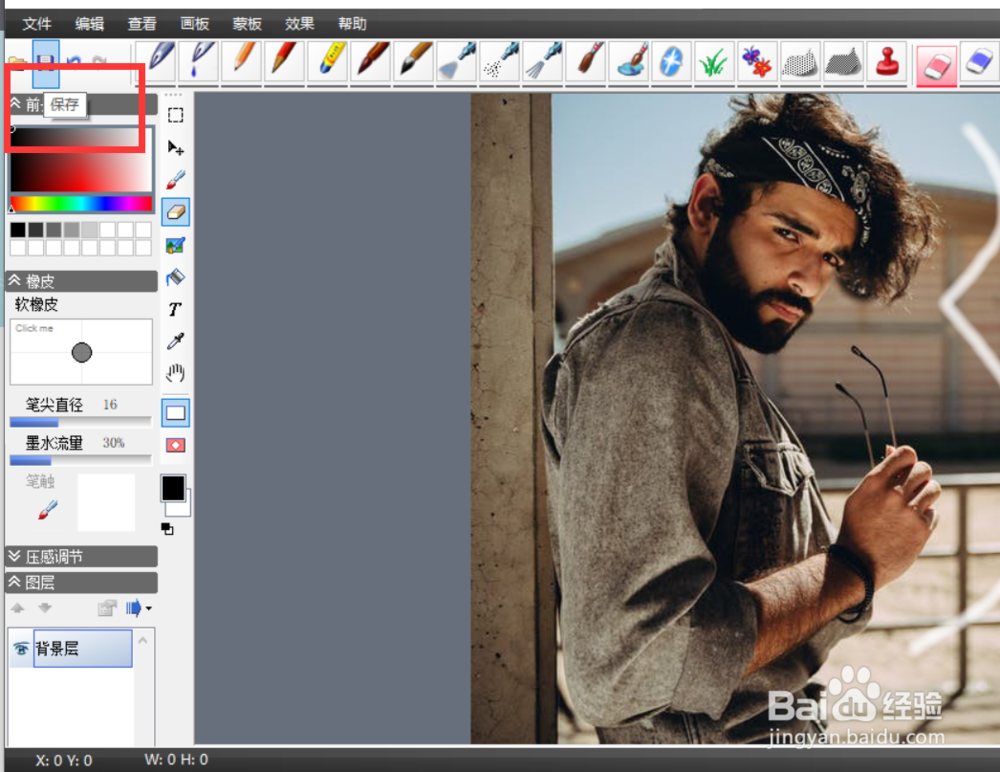This screenshot has height=772, width=1000.
Task: Adjust the 墨水流量 slider
Action: (x=80, y=460)
